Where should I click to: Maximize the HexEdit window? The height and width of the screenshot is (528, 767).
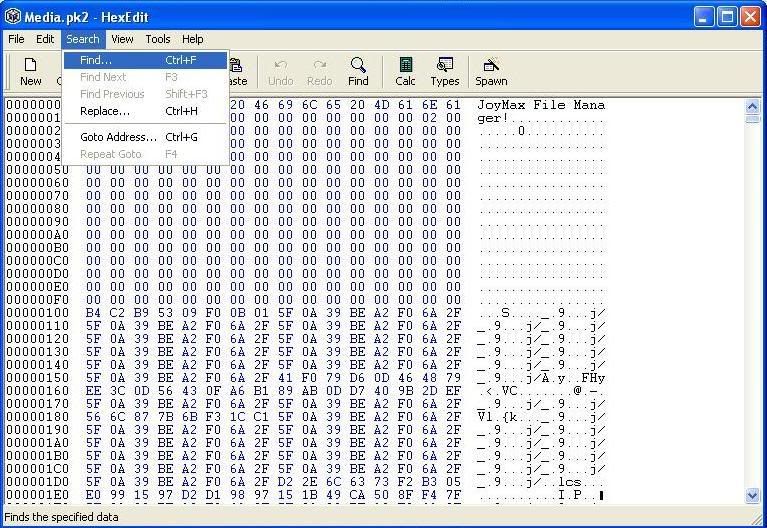tap(727, 16)
